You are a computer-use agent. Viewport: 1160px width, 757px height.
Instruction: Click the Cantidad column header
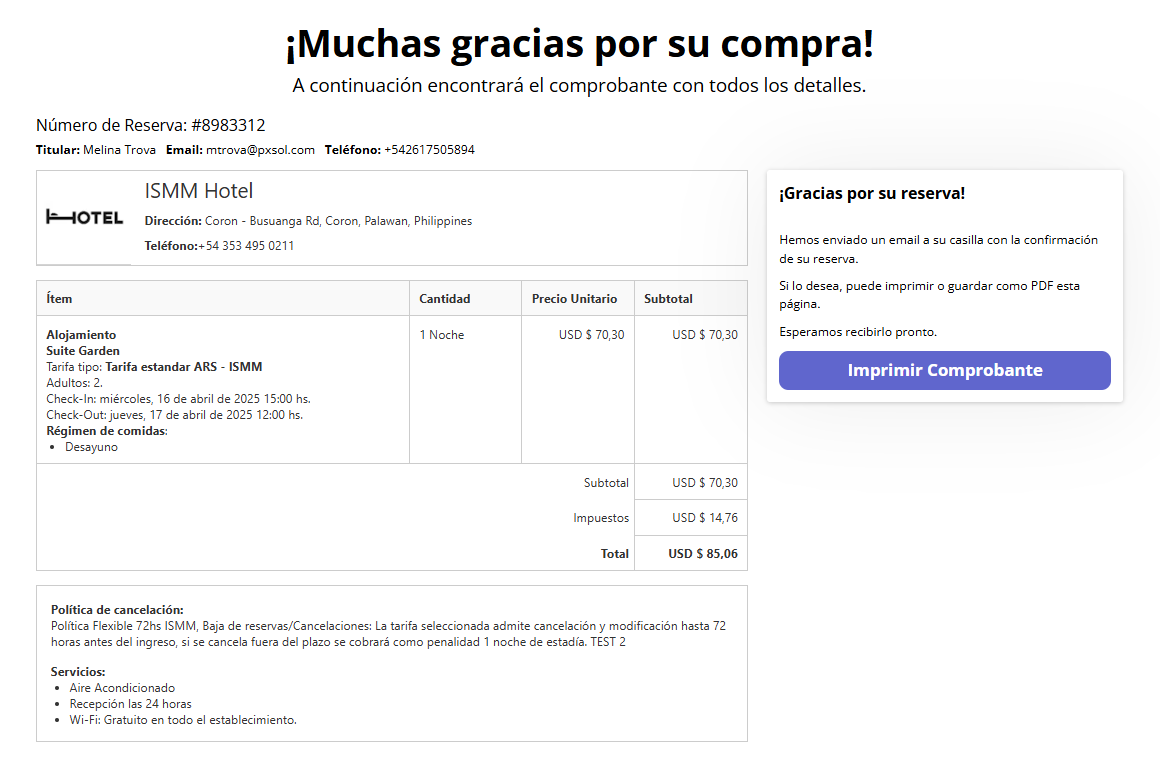(x=444, y=299)
